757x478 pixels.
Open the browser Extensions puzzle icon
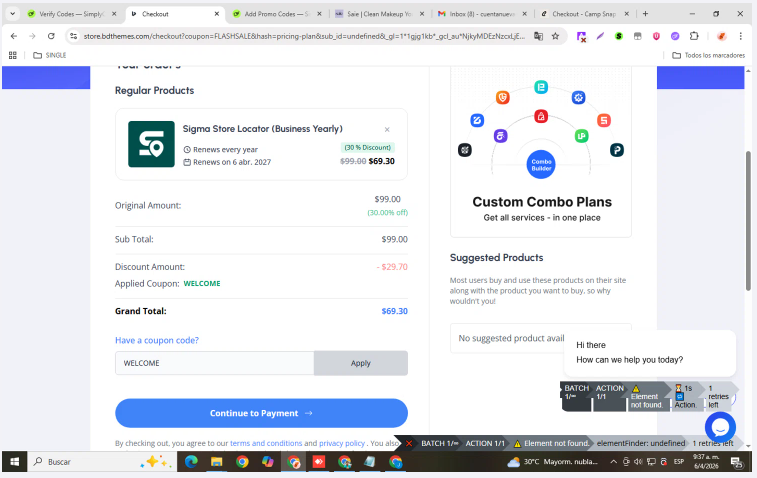click(x=692, y=35)
